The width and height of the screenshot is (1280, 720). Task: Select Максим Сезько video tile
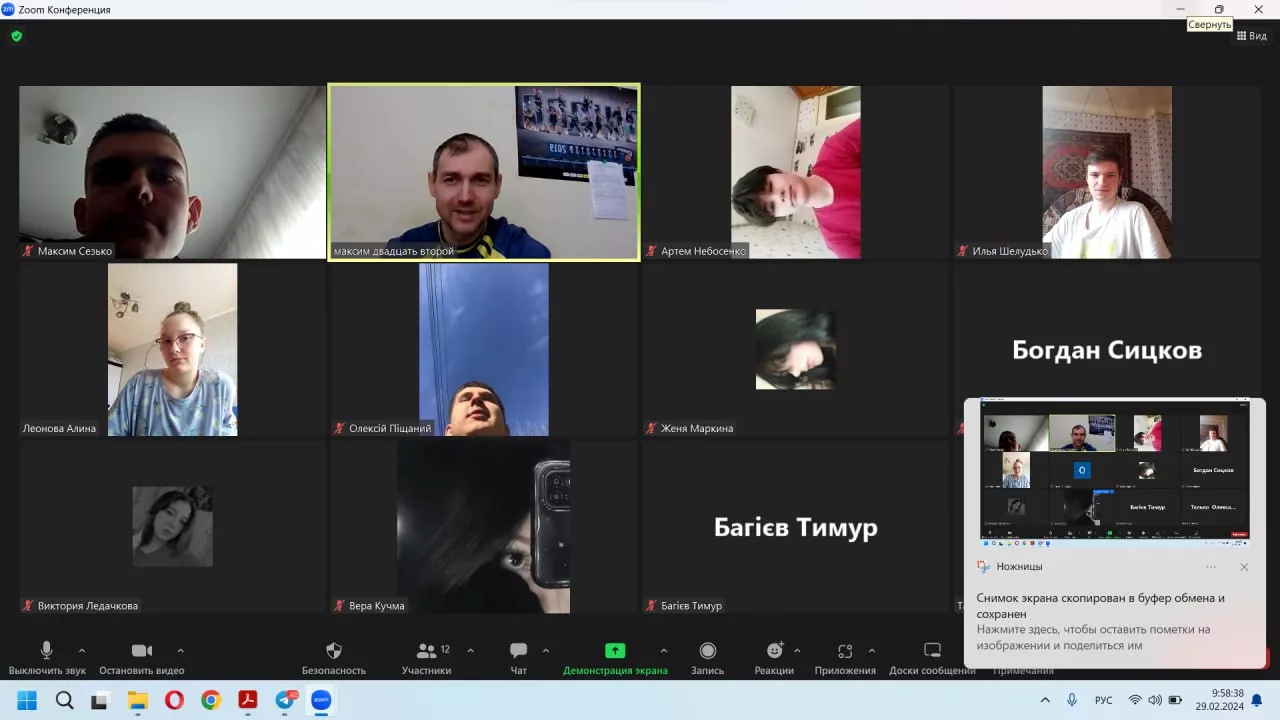[173, 172]
